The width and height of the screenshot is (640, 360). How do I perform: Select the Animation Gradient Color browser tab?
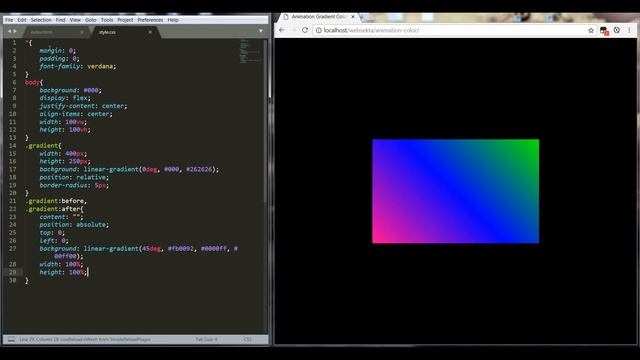coord(318,17)
